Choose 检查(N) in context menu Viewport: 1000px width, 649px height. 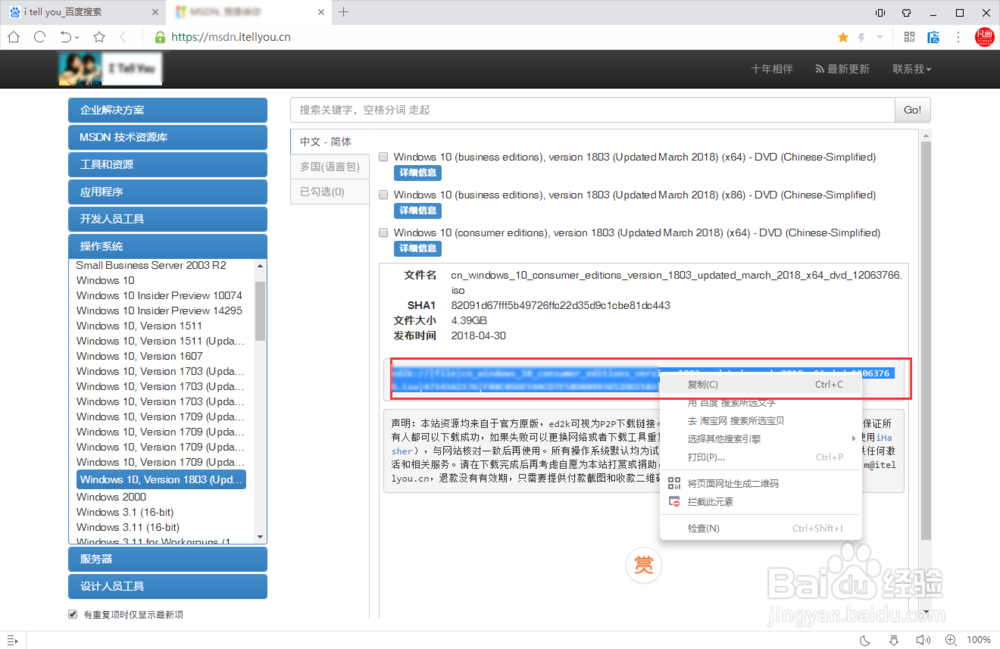click(760, 528)
